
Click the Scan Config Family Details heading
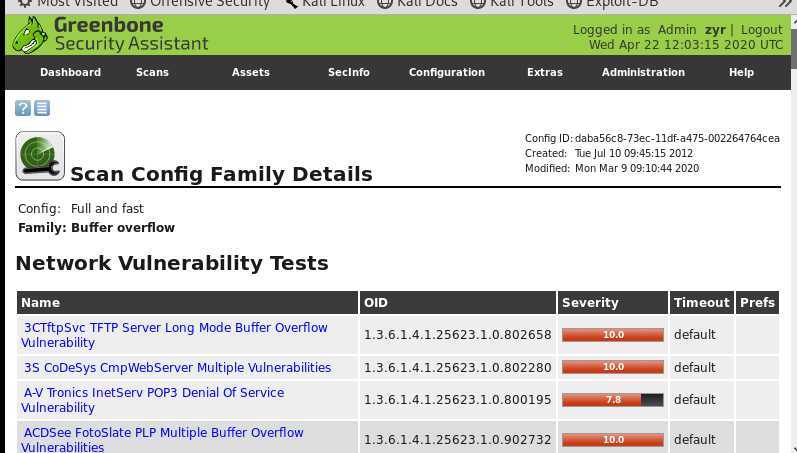point(221,174)
